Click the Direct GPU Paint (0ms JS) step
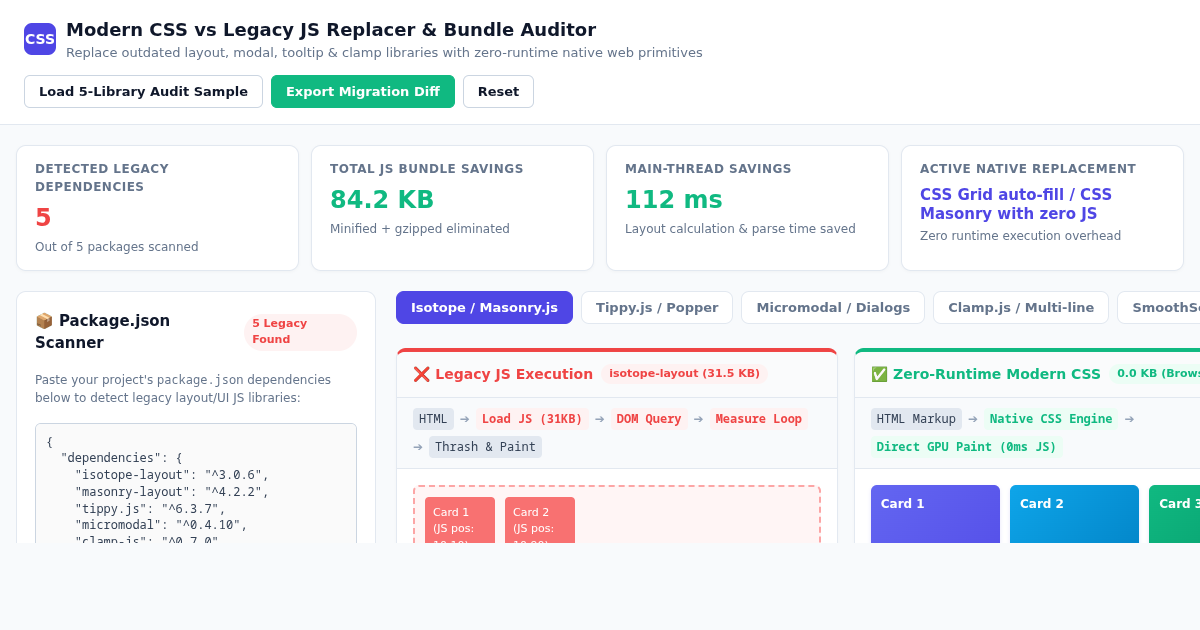Viewport: 1200px width, 630px height. pos(966,447)
